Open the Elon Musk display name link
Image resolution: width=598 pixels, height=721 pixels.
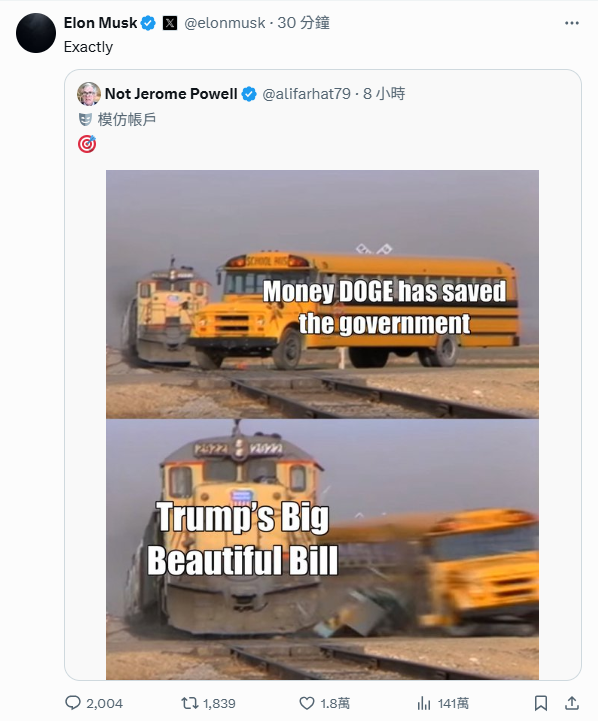point(100,23)
